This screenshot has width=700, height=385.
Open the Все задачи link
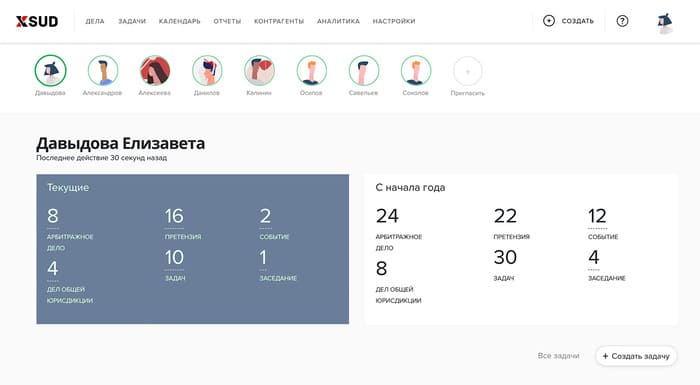click(558, 356)
